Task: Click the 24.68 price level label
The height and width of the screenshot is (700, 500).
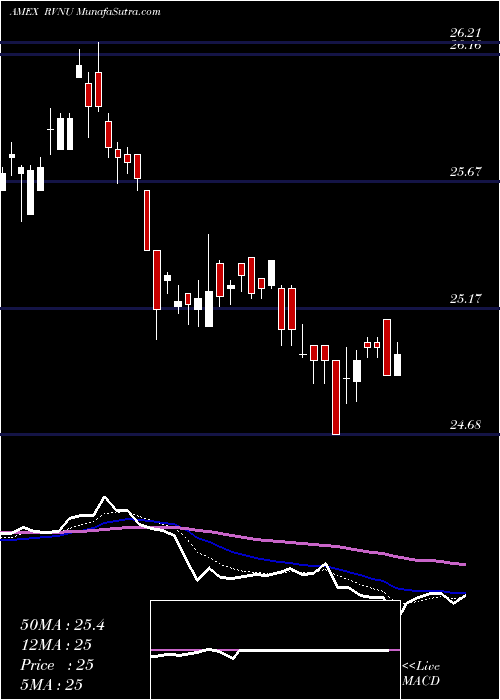Action: [465, 425]
